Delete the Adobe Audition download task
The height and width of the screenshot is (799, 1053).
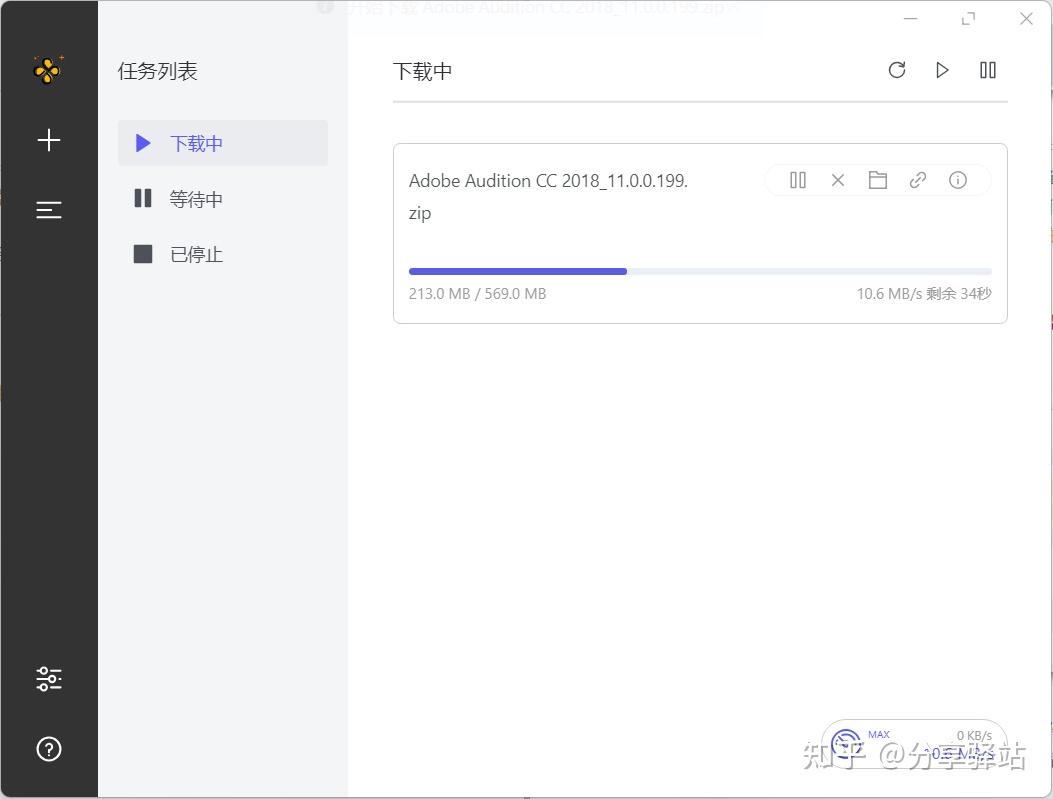(x=837, y=180)
